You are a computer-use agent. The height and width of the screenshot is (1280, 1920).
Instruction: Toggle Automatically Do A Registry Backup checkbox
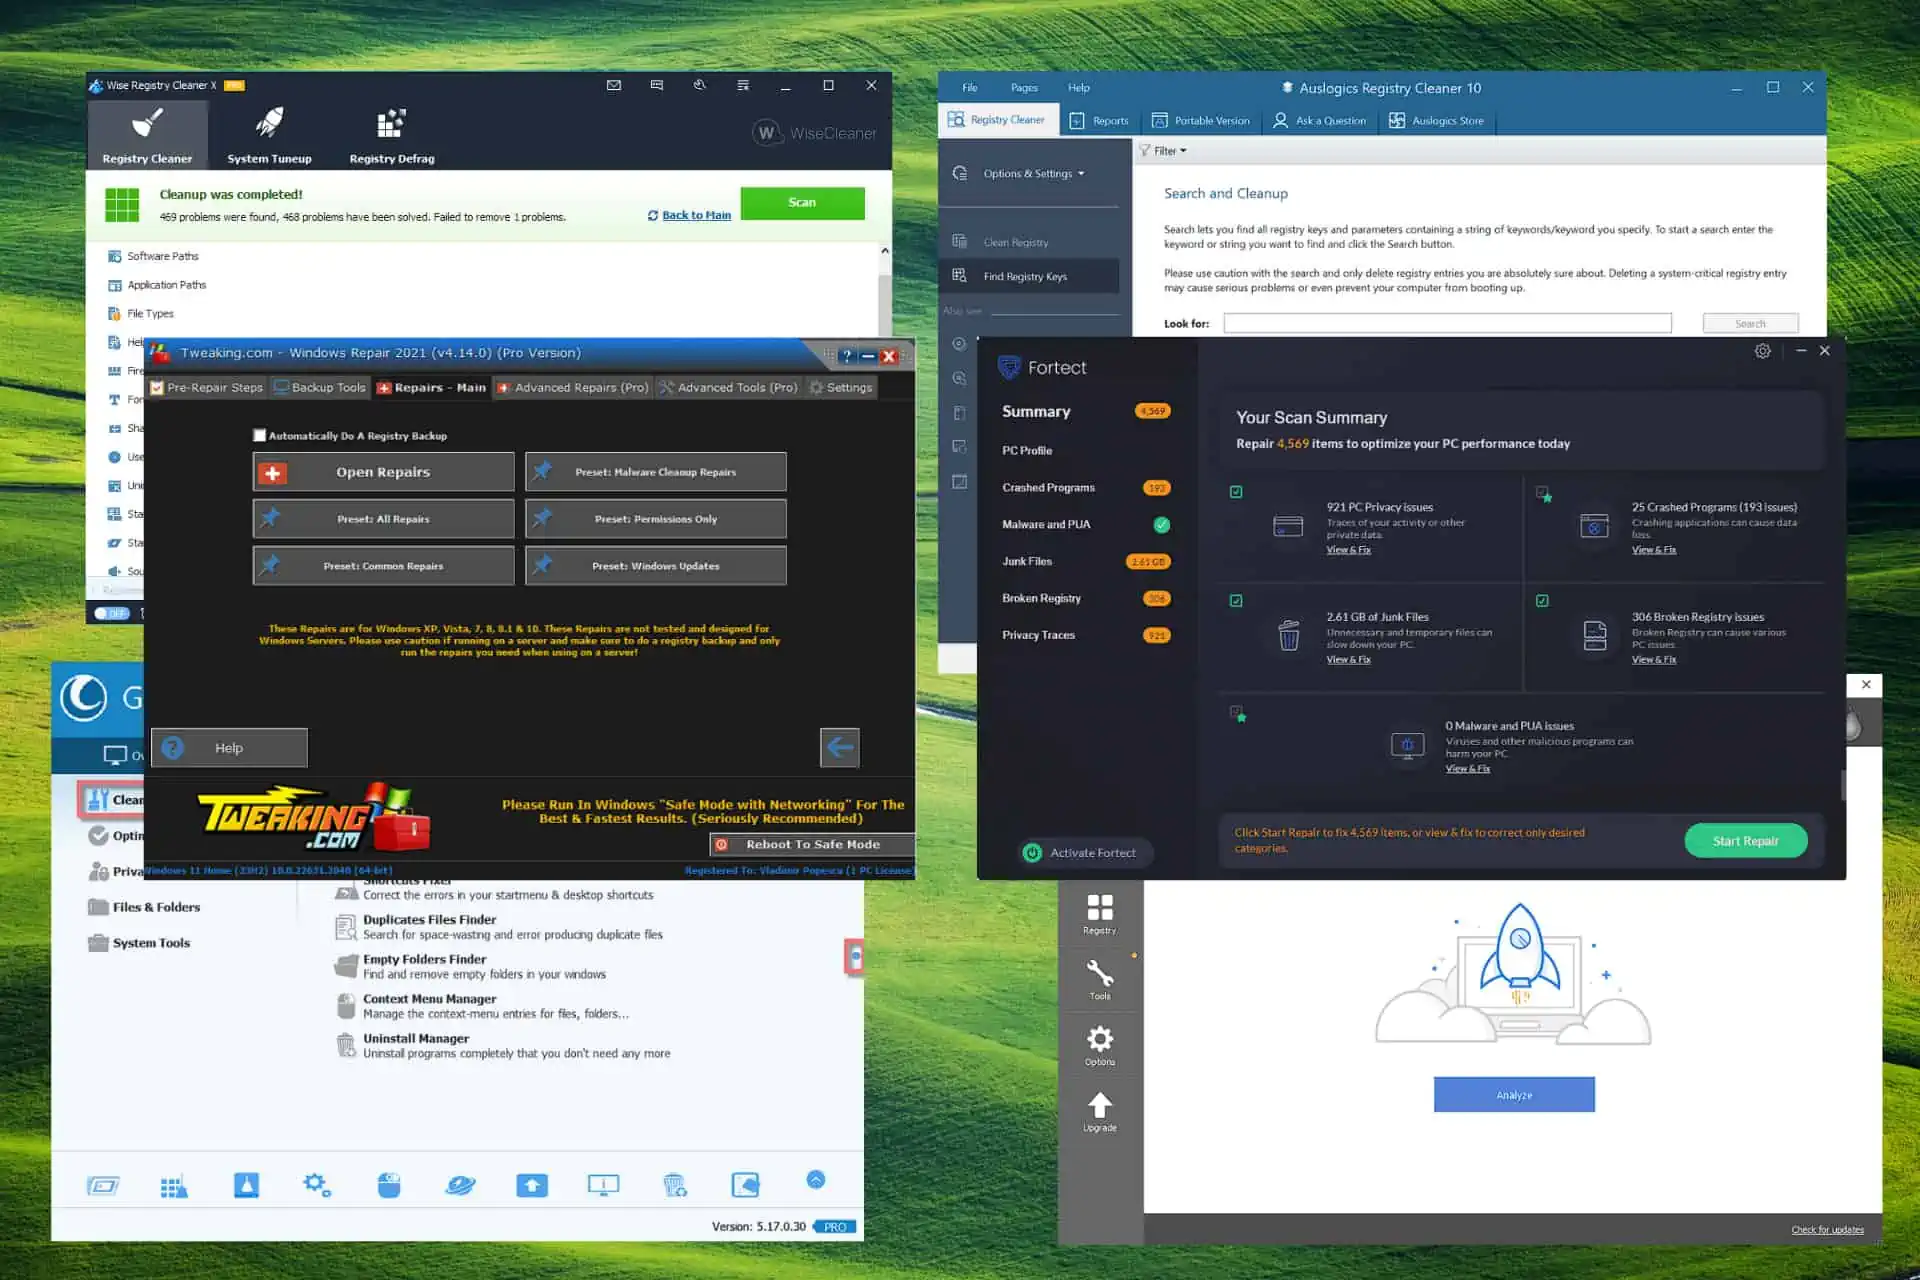coord(260,435)
